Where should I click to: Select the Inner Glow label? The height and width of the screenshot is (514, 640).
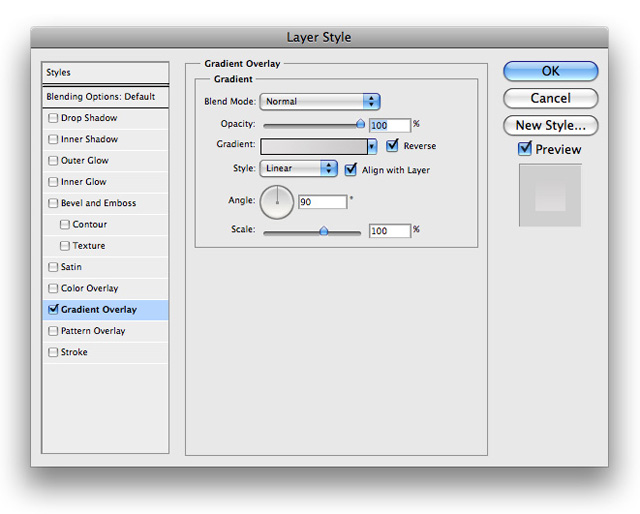pos(84,182)
